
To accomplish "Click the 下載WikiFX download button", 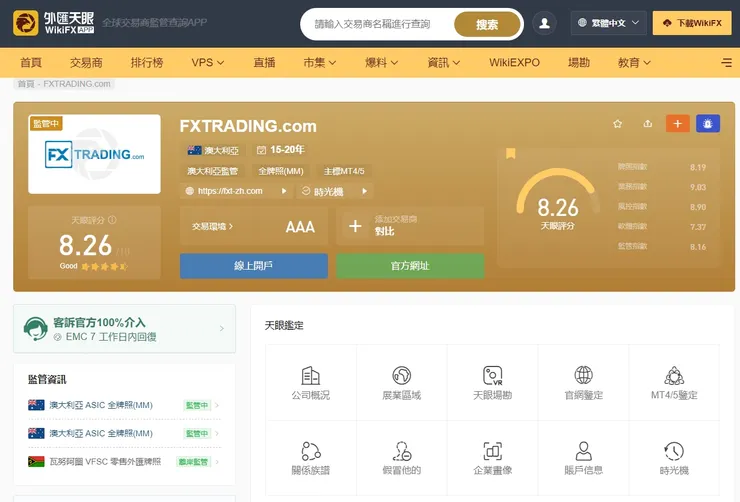I will (x=692, y=23).
